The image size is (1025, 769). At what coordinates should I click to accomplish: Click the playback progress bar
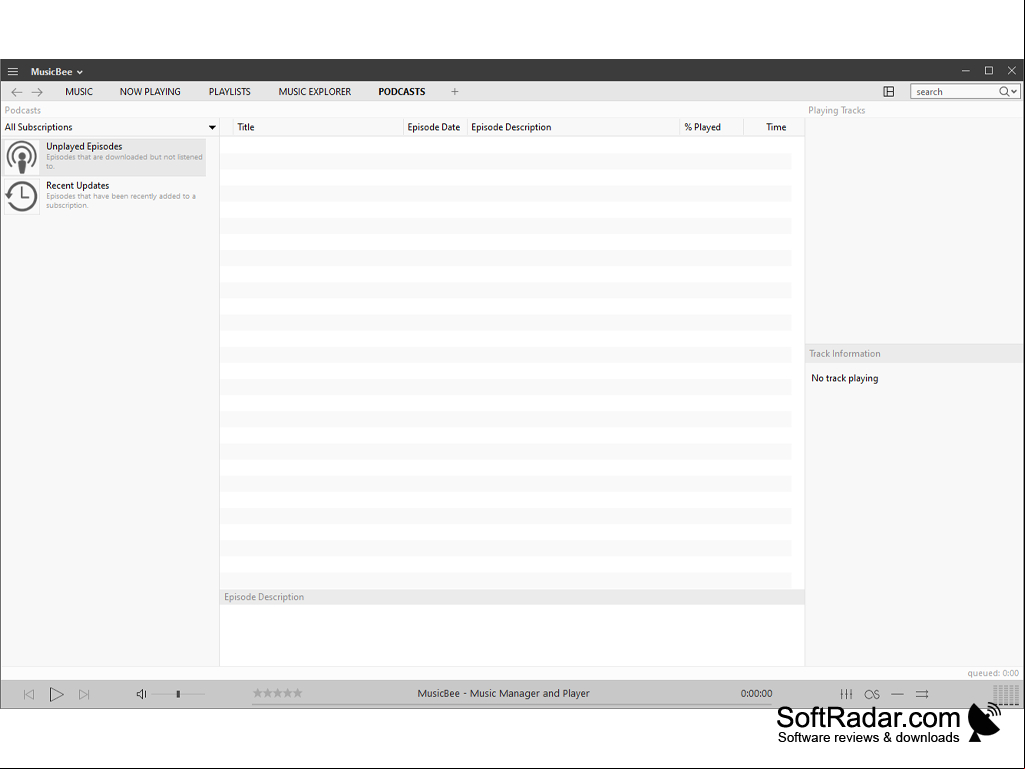(x=510, y=705)
